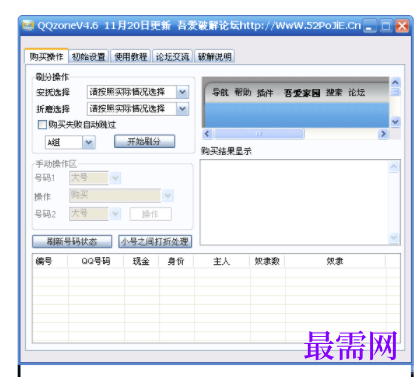This screenshot has height=377, width=416.
Task: Open the 初始设置 tab
Action: click(x=89, y=57)
